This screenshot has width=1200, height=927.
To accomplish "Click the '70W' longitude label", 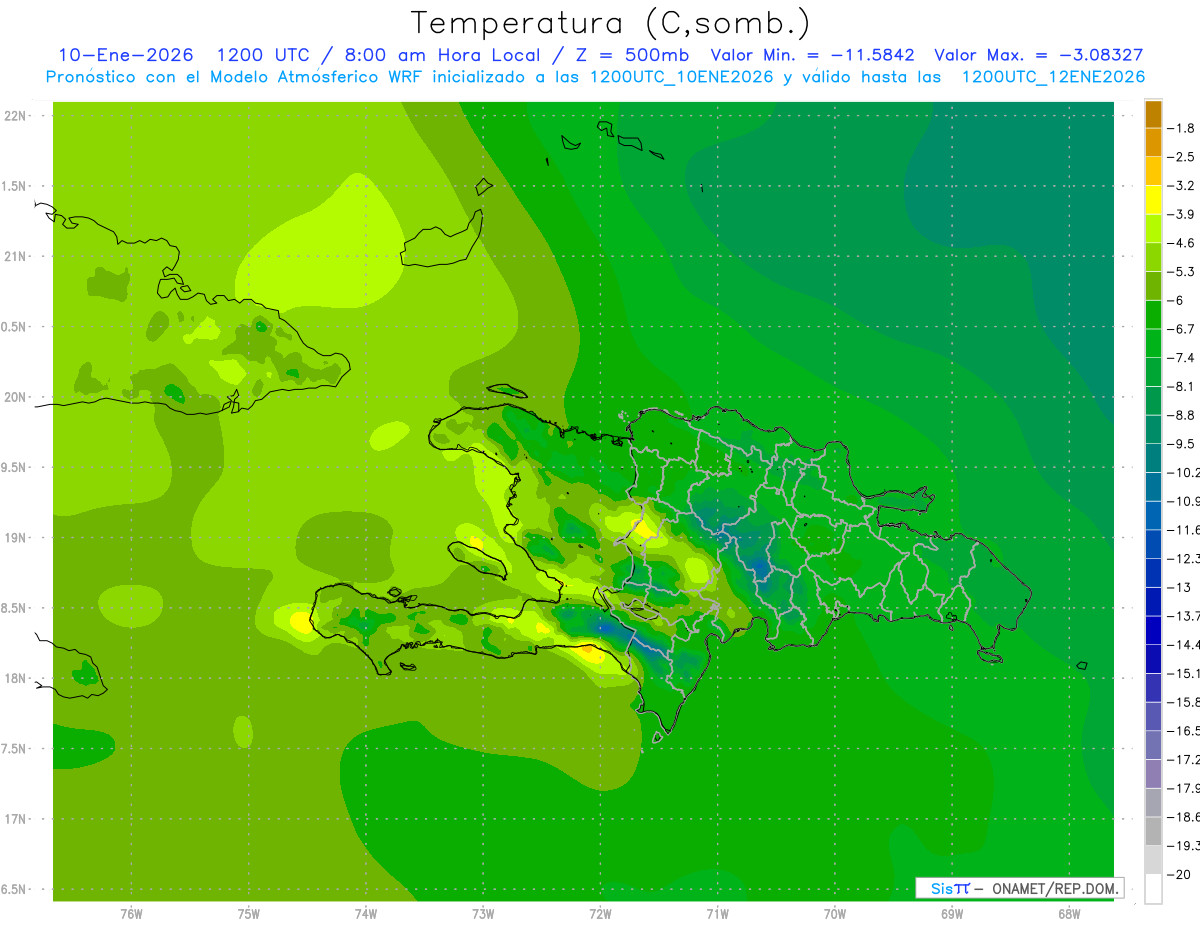I will click(x=834, y=912).
